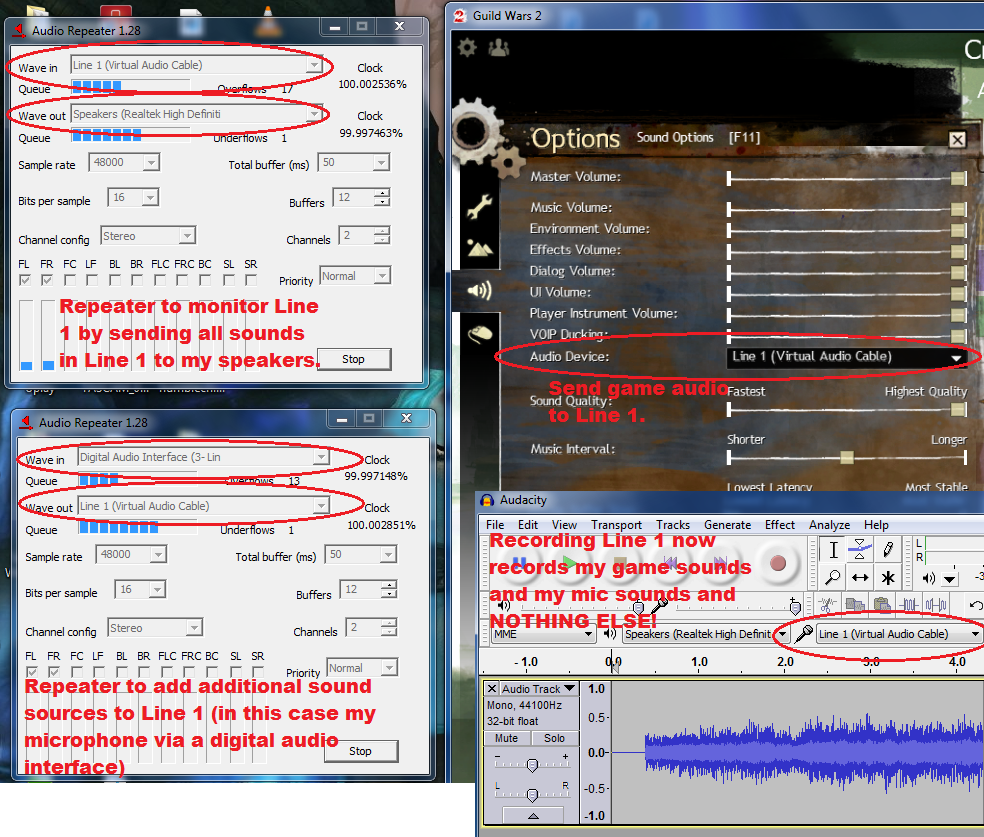Collapse the Audio Track using the triangle button
This screenshot has width=984, height=837.
click(533, 816)
